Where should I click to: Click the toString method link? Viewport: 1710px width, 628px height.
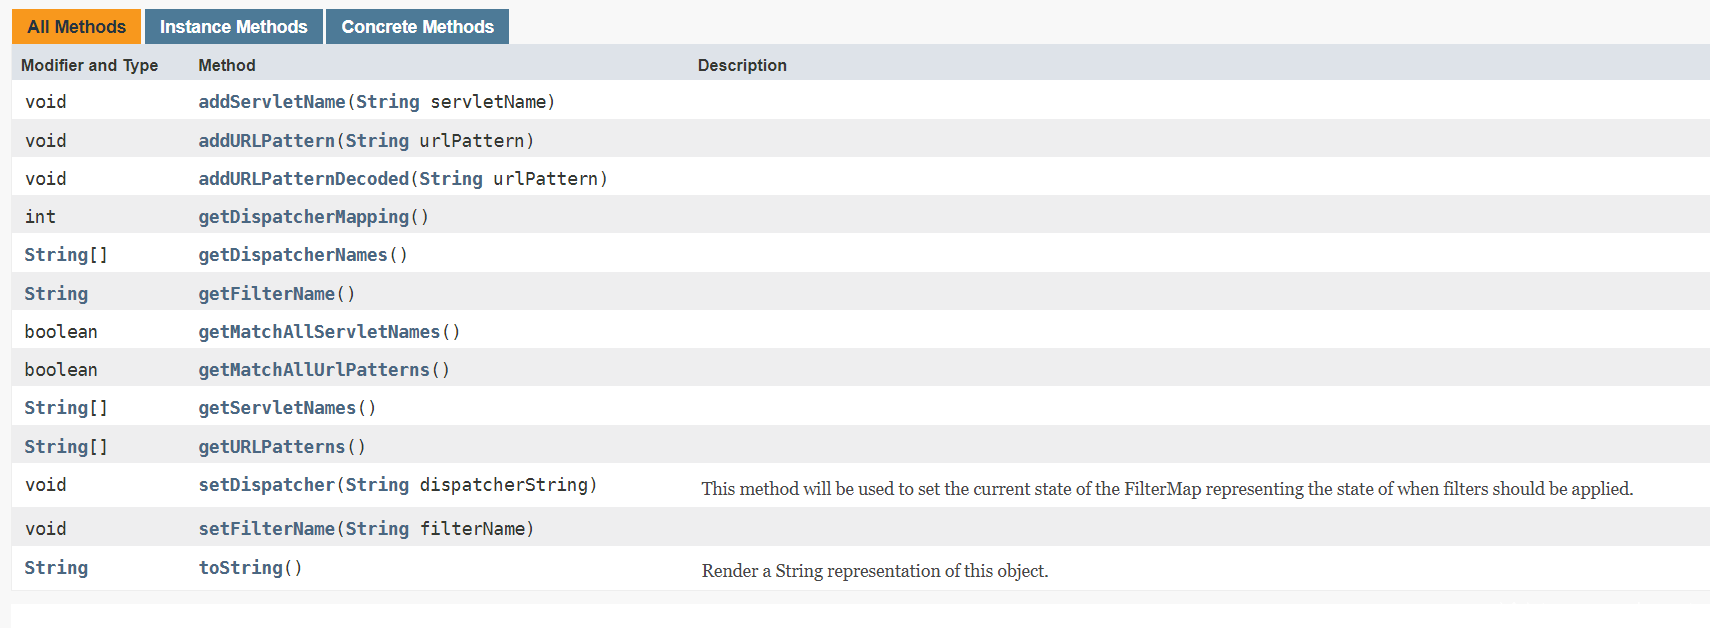[x=240, y=568]
